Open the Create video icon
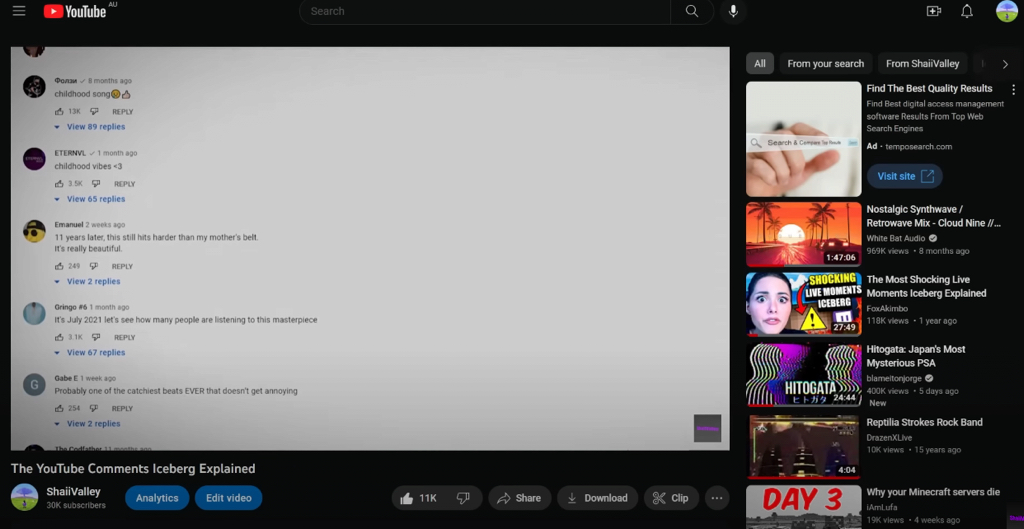This screenshot has width=1024, height=529. 934,11
